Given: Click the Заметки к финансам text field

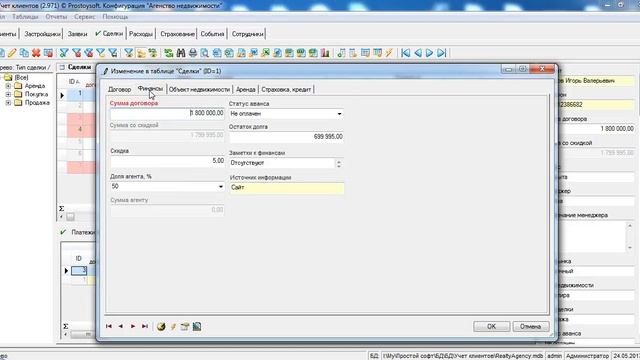Looking at the screenshot, I should coord(282,163).
